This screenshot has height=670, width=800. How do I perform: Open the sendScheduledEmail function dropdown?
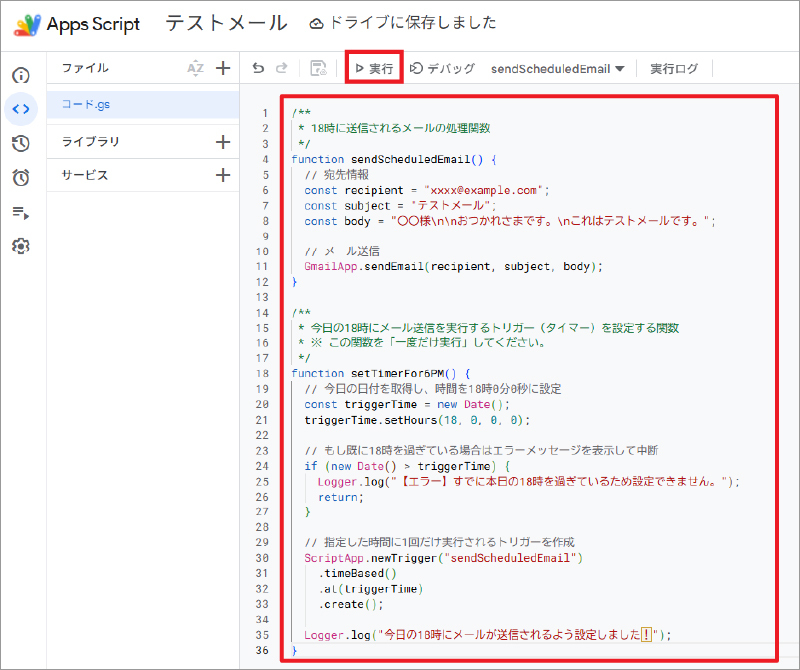[557, 69]
